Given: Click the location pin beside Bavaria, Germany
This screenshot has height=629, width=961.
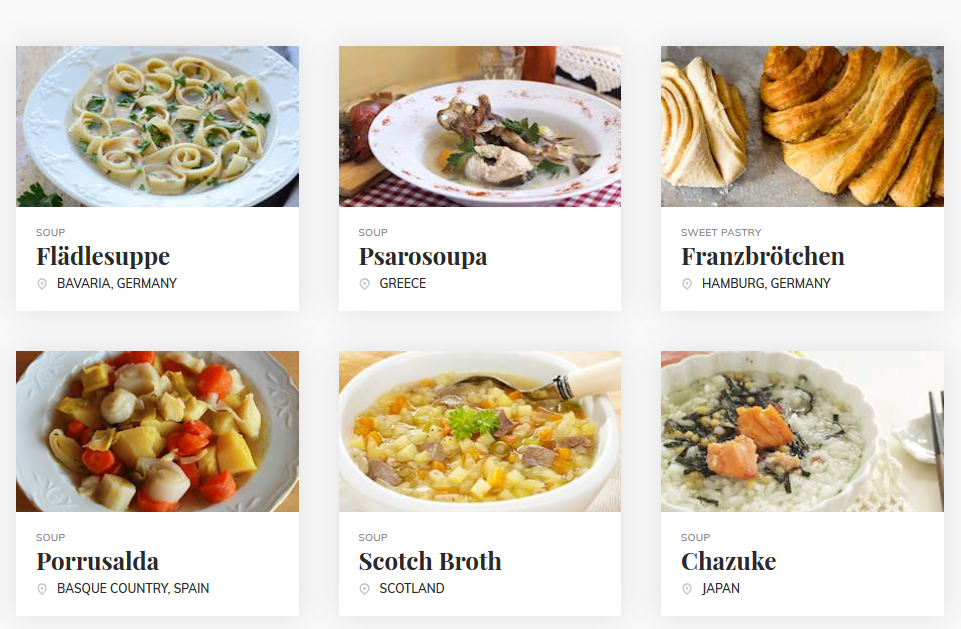Looking at the screenshot, I should (42, 284).
